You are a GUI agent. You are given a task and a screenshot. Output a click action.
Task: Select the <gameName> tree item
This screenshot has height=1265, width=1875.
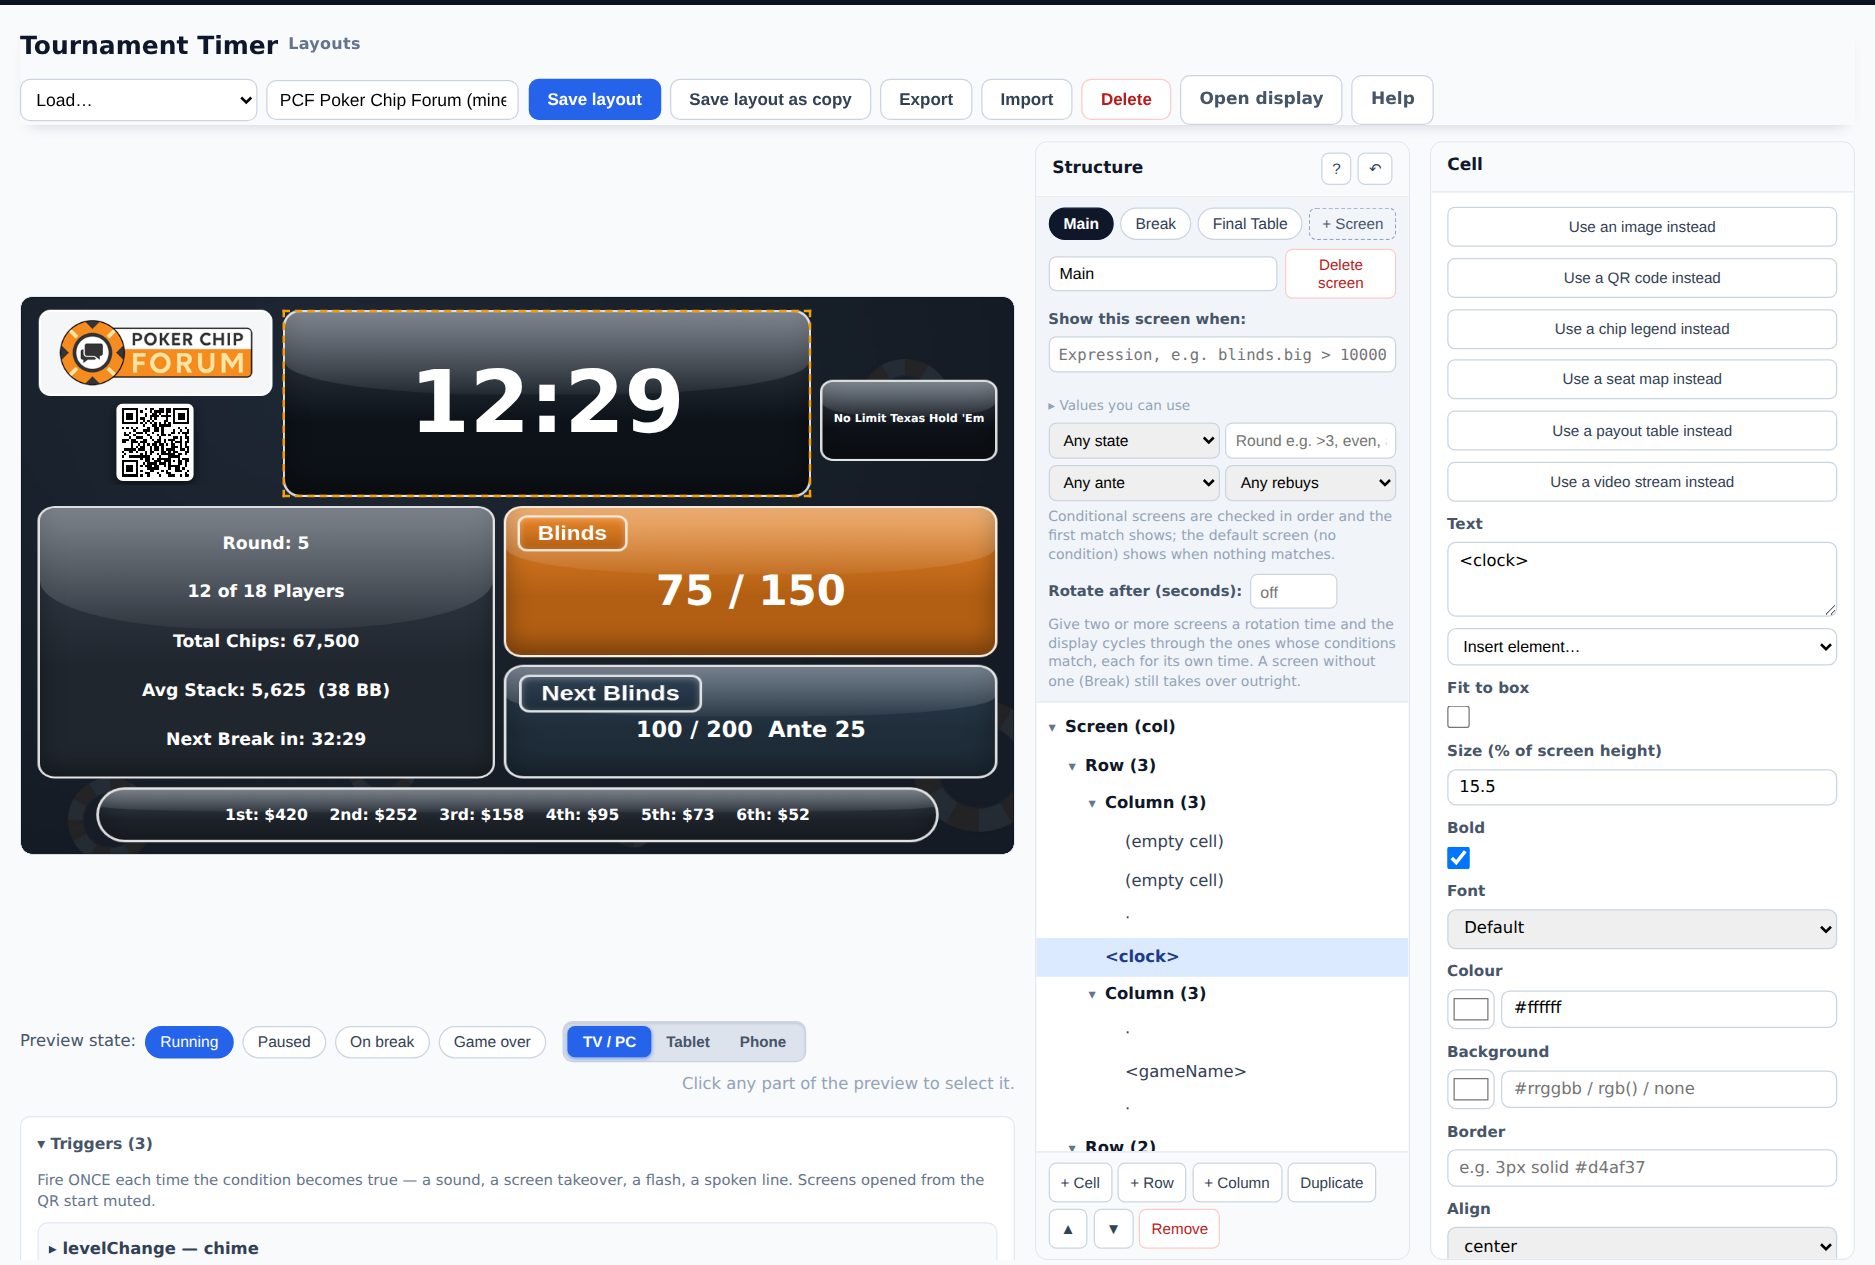point(1186,1072)
